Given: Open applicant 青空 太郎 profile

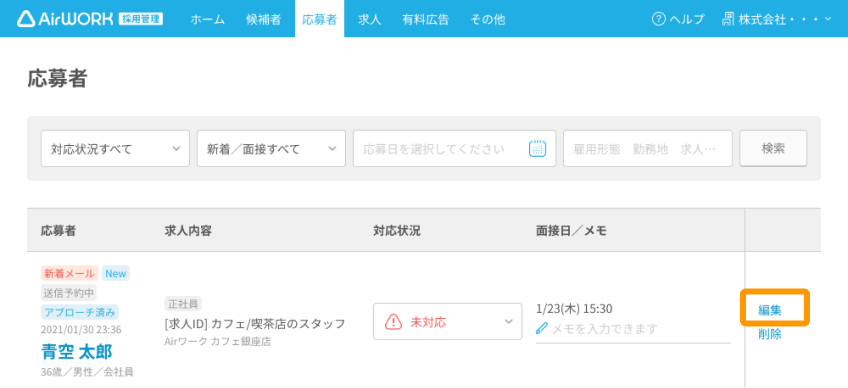Looking at the screenshot, I should tap(77, 352).
